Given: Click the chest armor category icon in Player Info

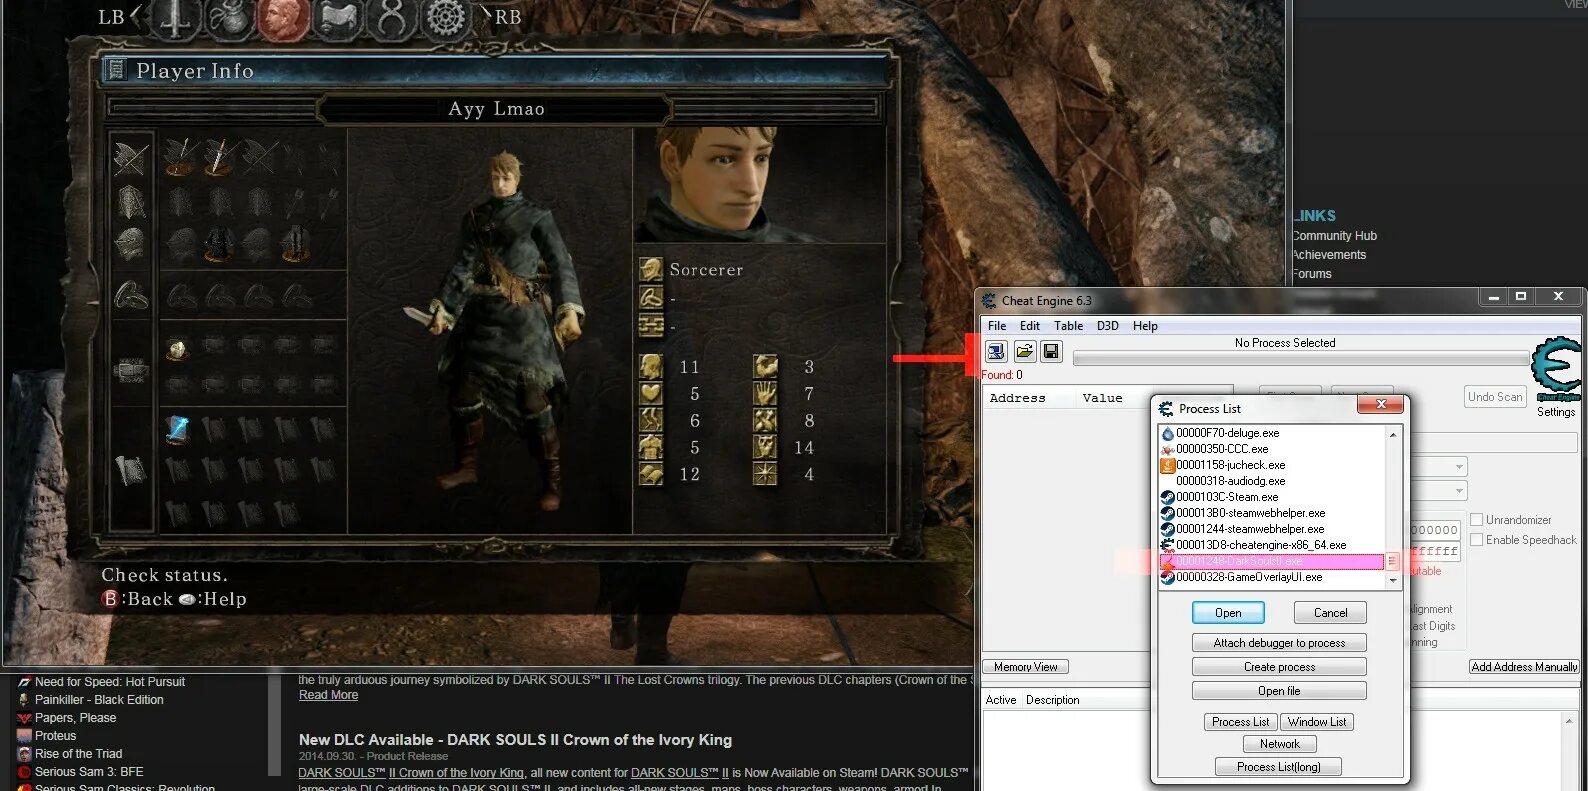Looking at the screenshot, I should (x=131, y=202).
